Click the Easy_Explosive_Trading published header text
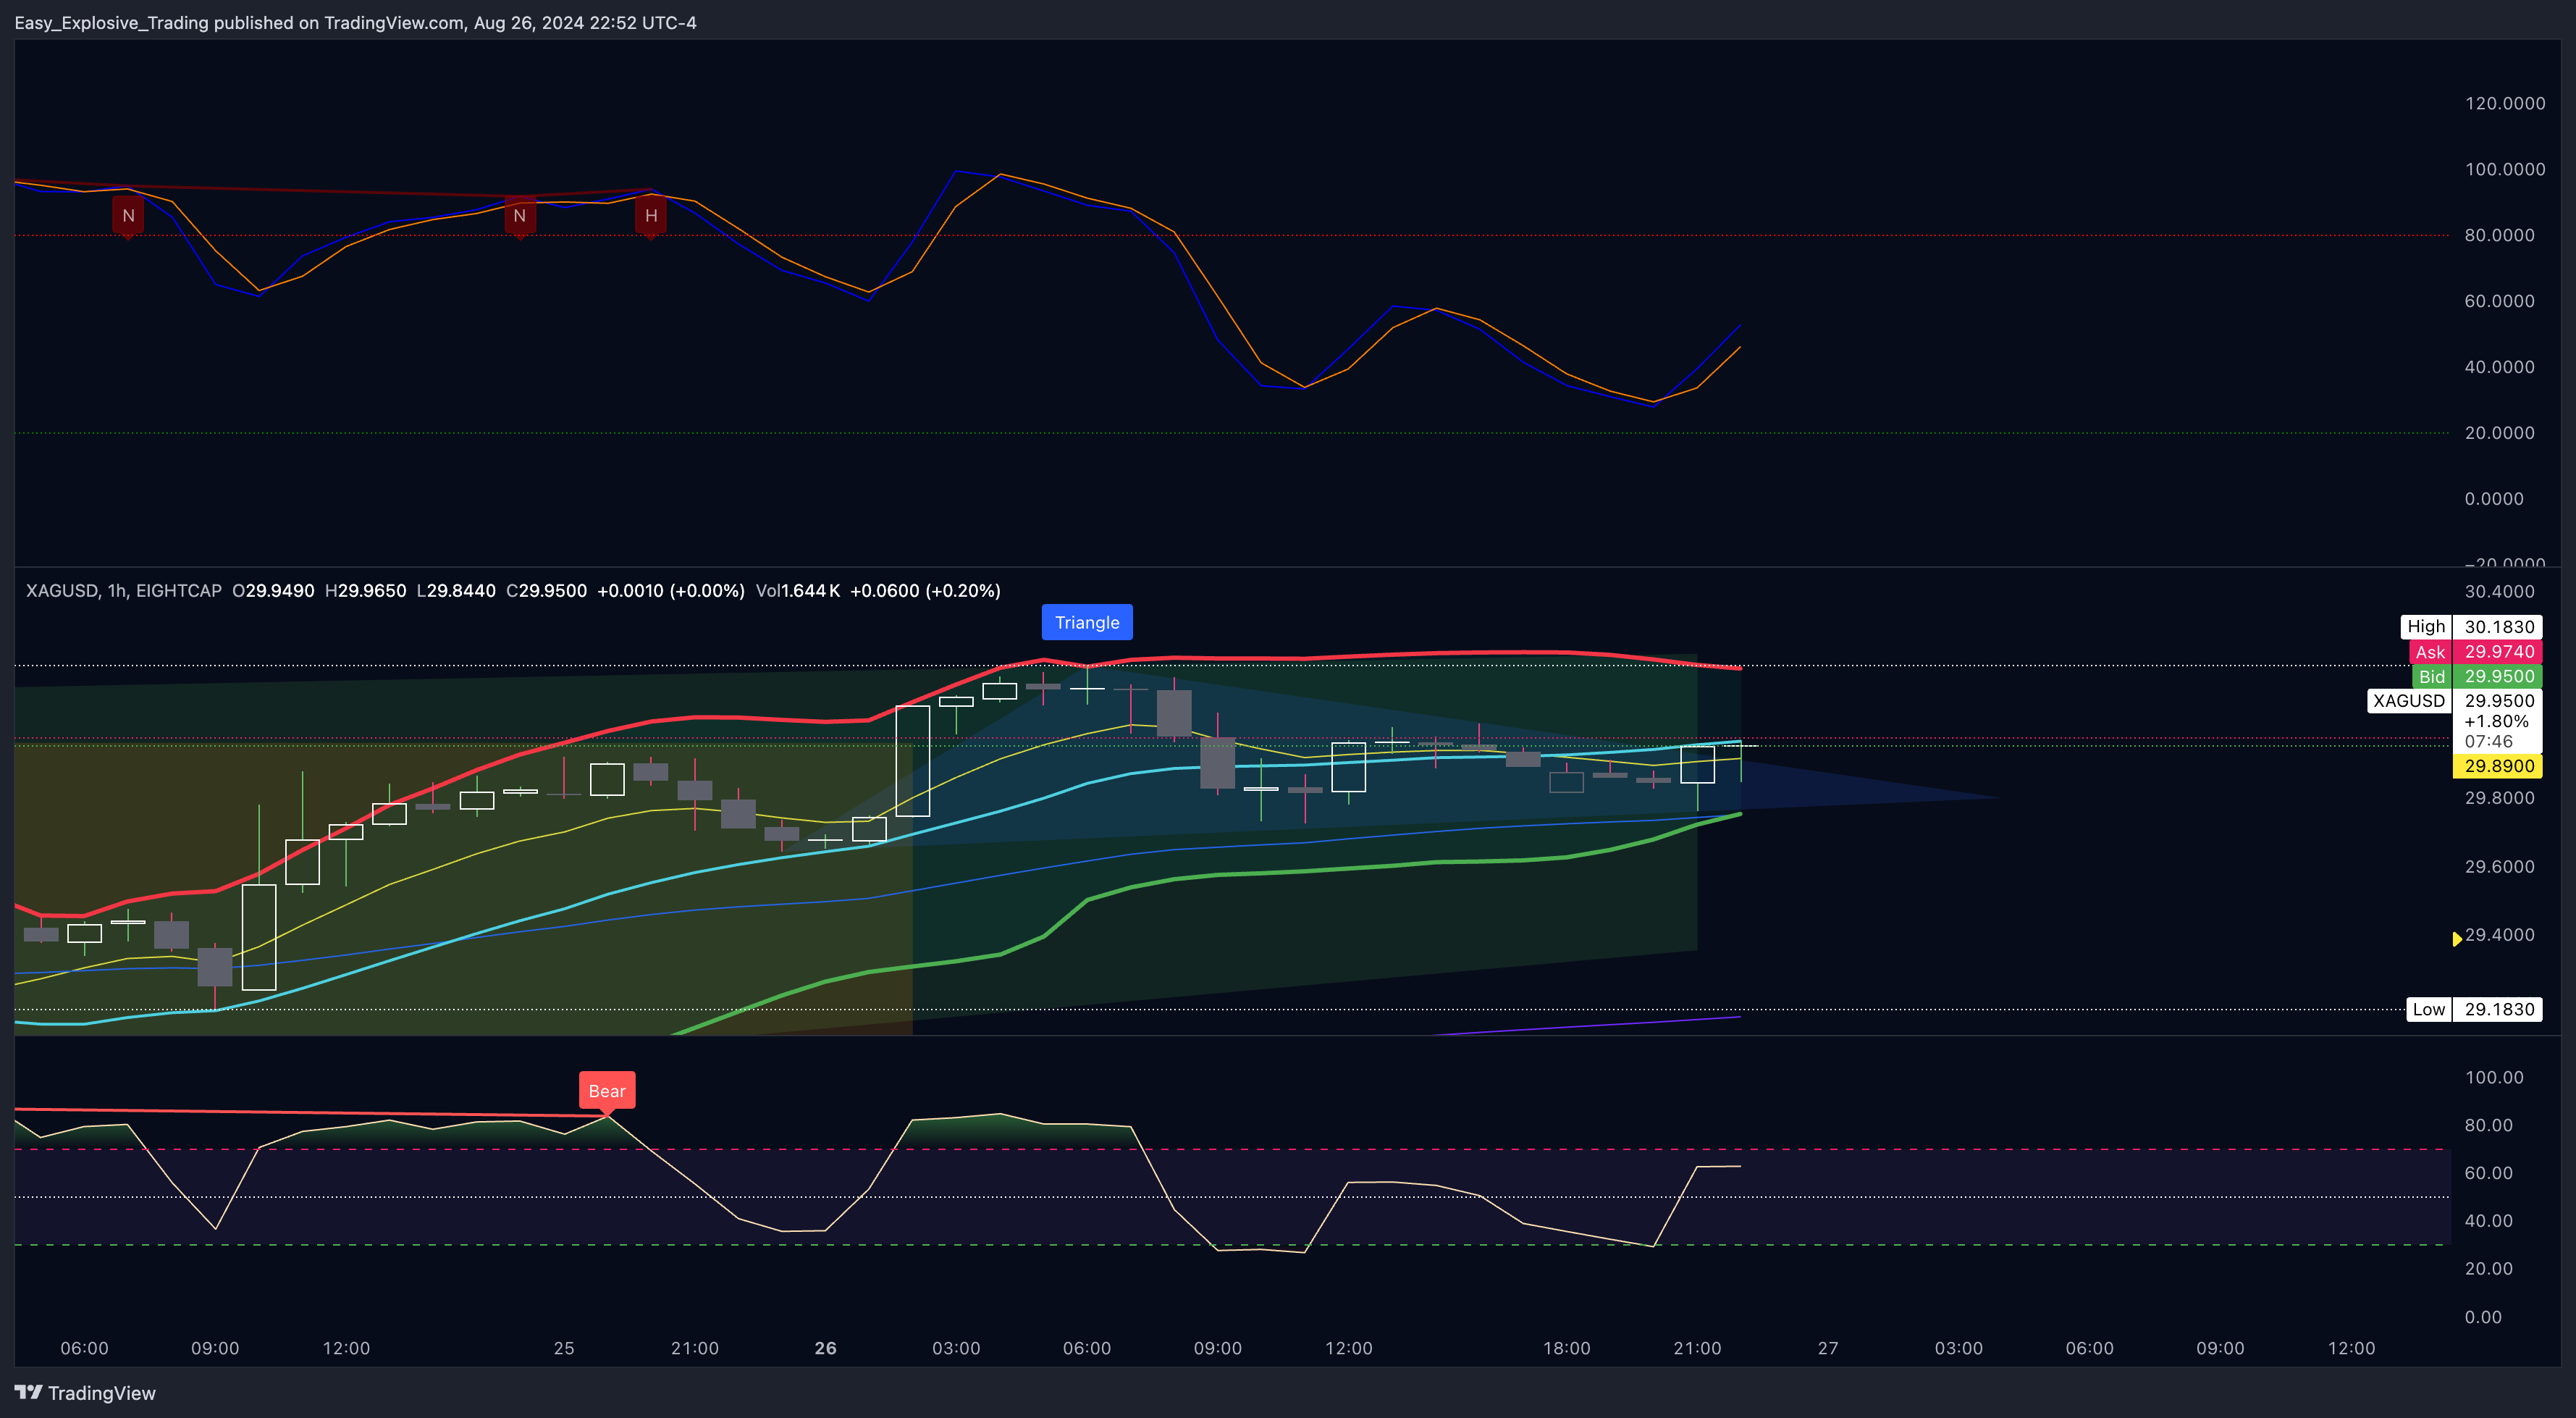The height and width of the screenshot is (1418, 2576). 355,22
